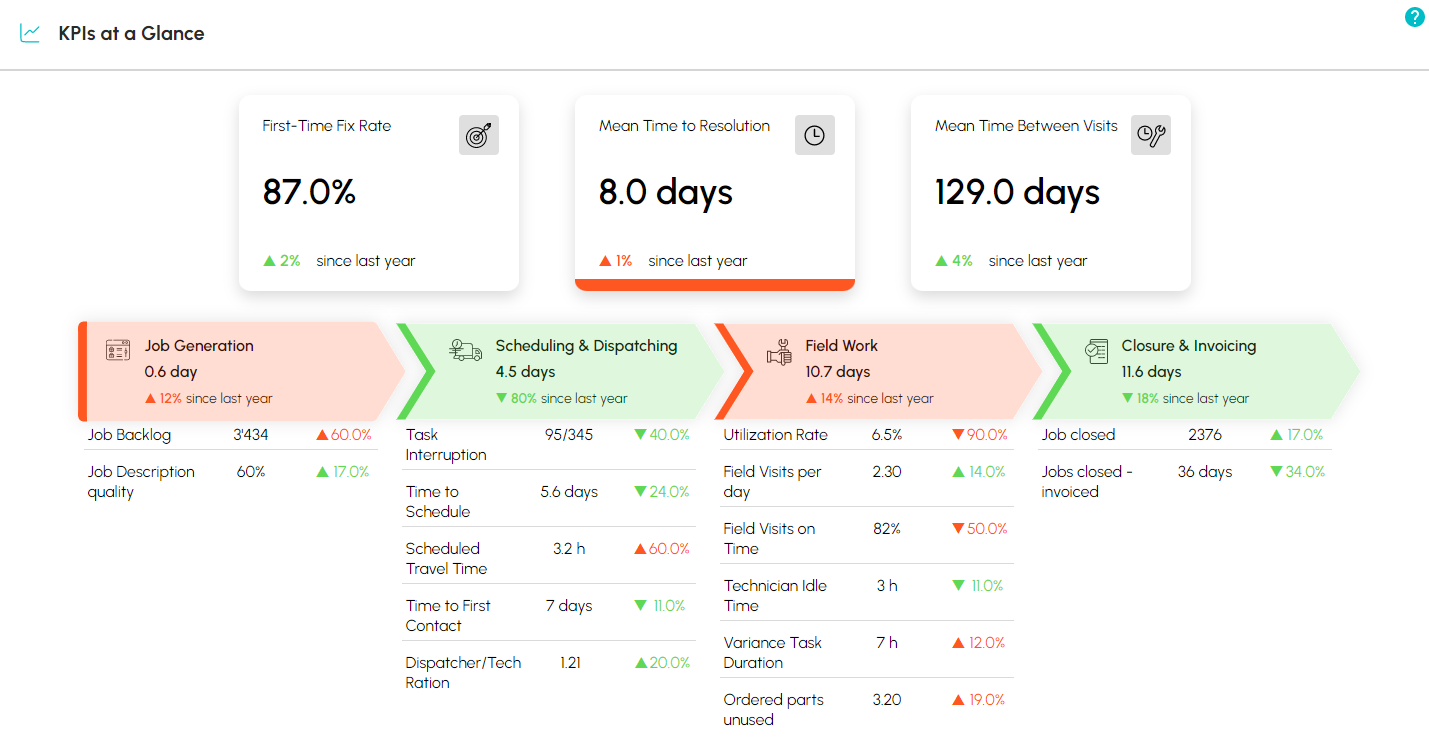Click wrench icon on Mean Time Between Visits
Image resolution: width=1429 pixels, height=749 pixels.
pyautogui.click(x=1151, y=135)
